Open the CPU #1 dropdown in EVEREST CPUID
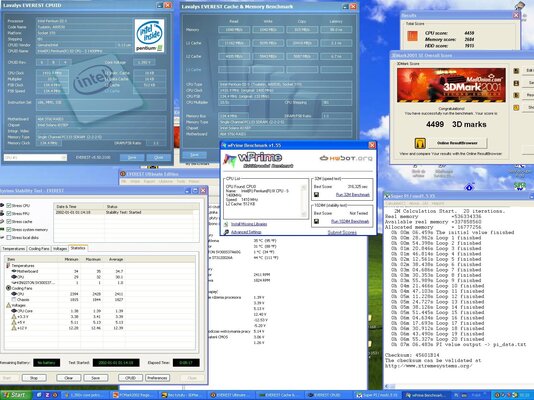 35,158
